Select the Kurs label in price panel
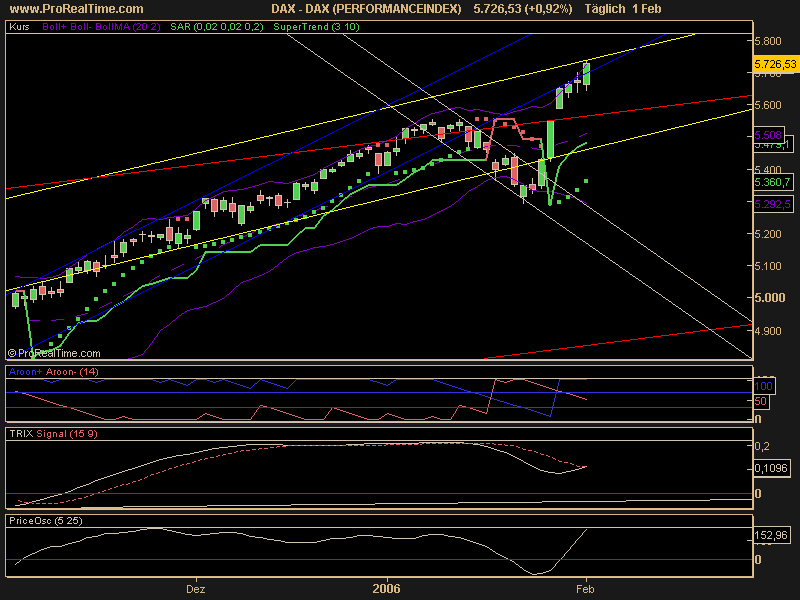 [19, 27]
